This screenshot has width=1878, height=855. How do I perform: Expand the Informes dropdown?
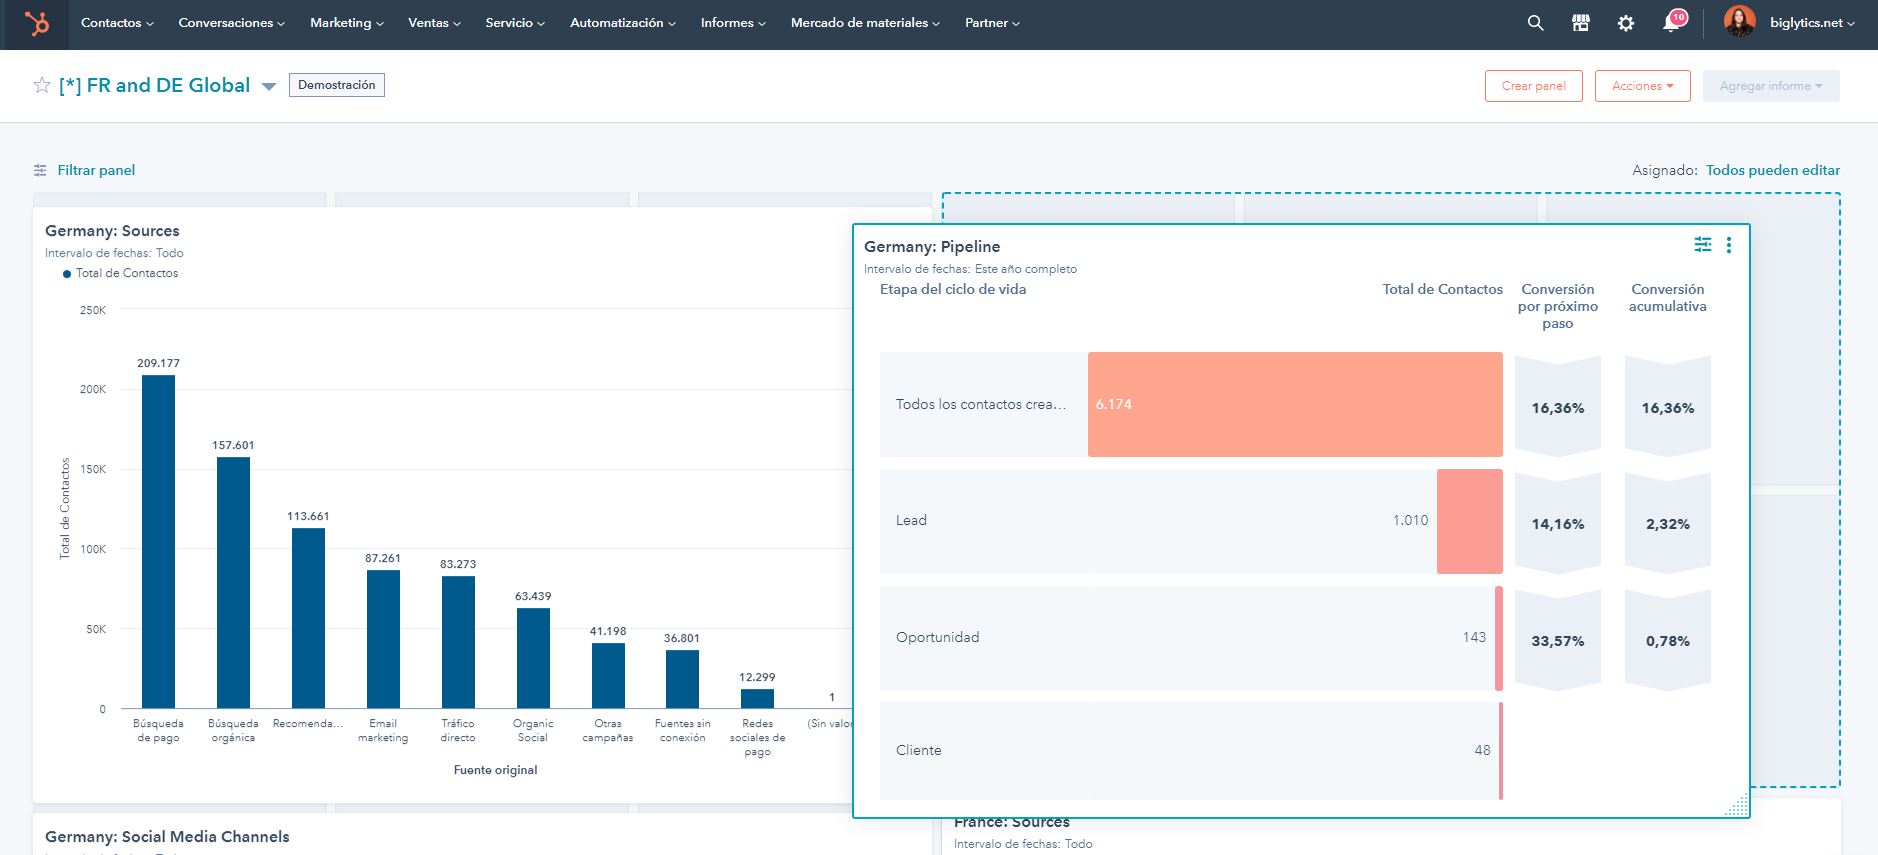coord(733,23)
